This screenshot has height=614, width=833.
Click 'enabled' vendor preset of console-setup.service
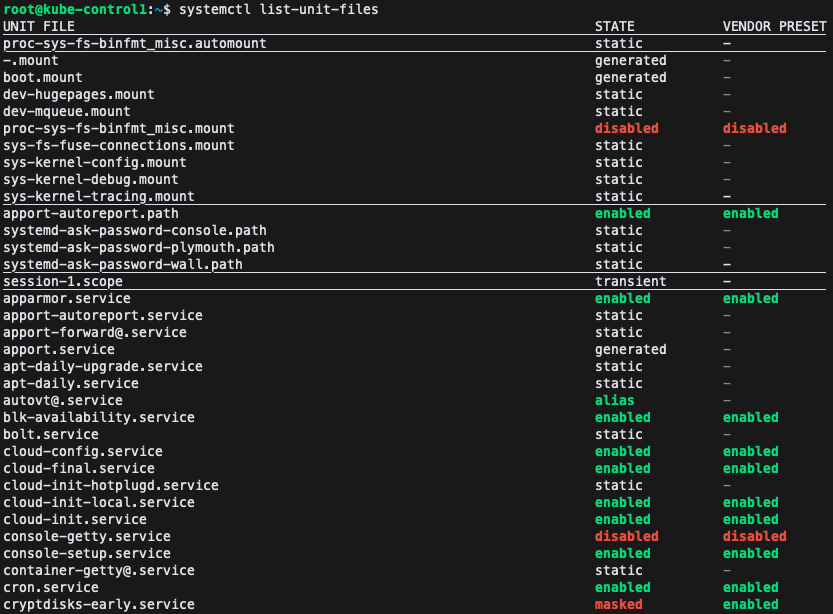click(x=751, y=553)
